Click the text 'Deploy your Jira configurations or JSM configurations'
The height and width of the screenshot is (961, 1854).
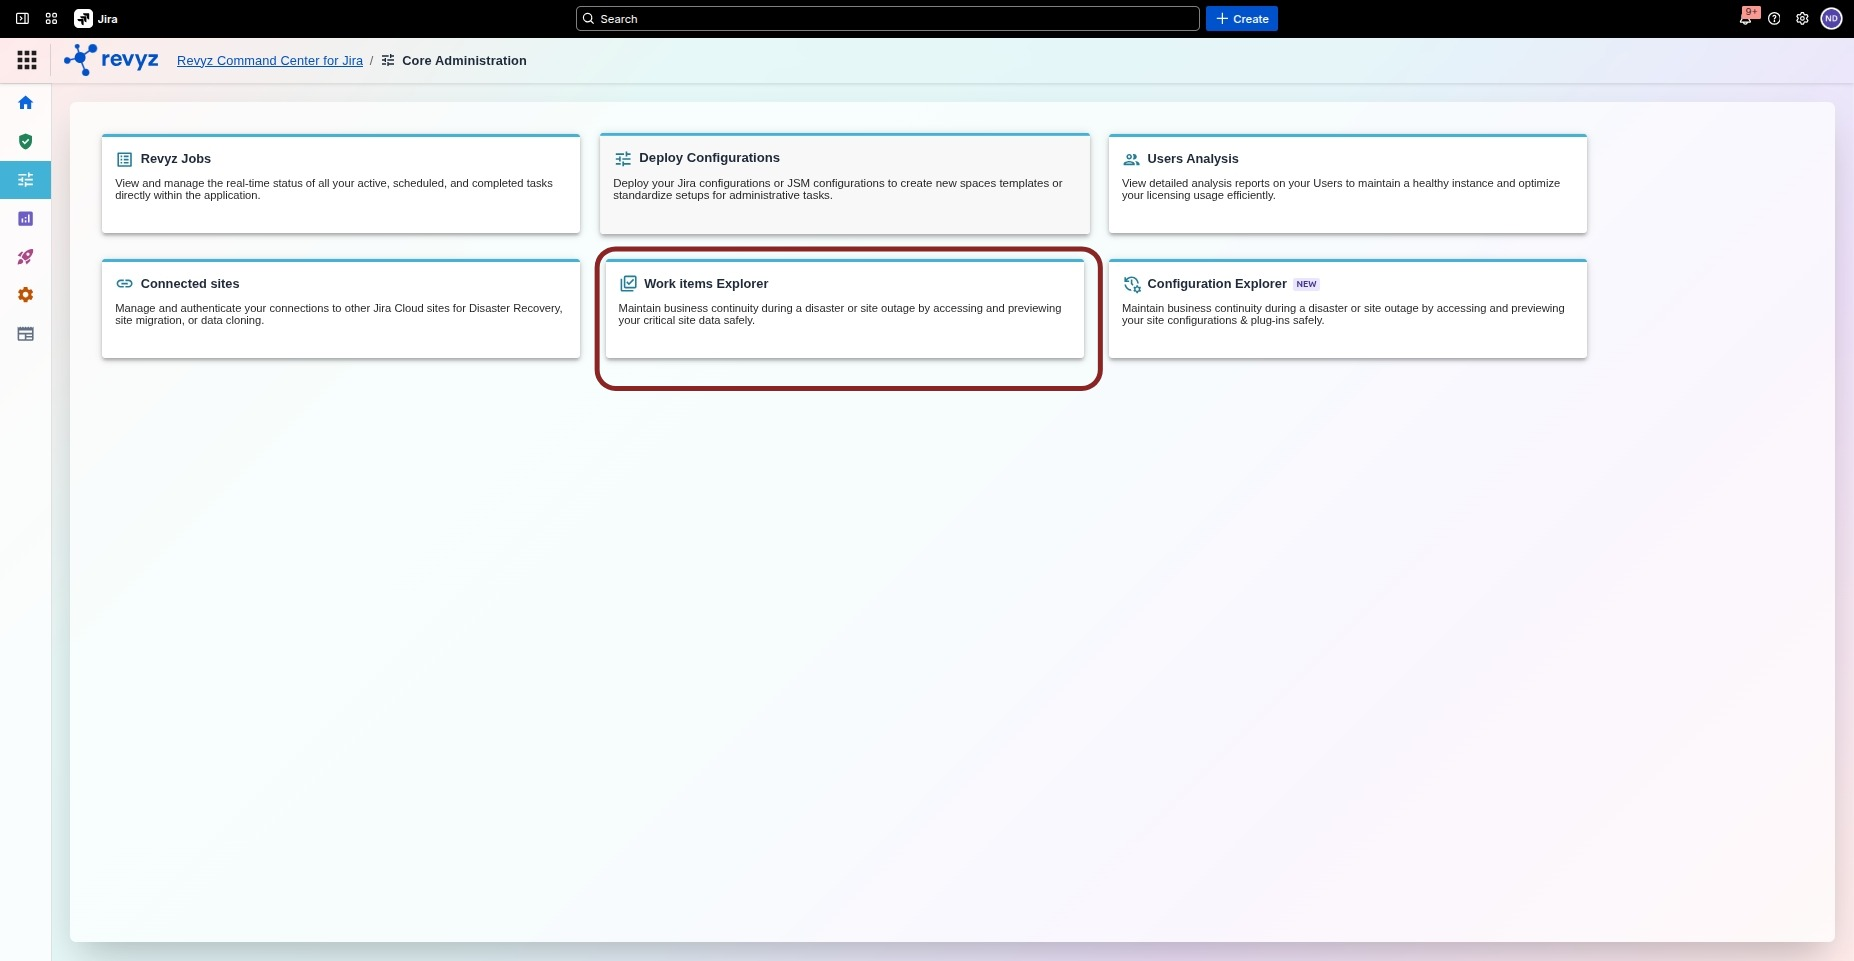pyautogui.click(x=838, y=189)
